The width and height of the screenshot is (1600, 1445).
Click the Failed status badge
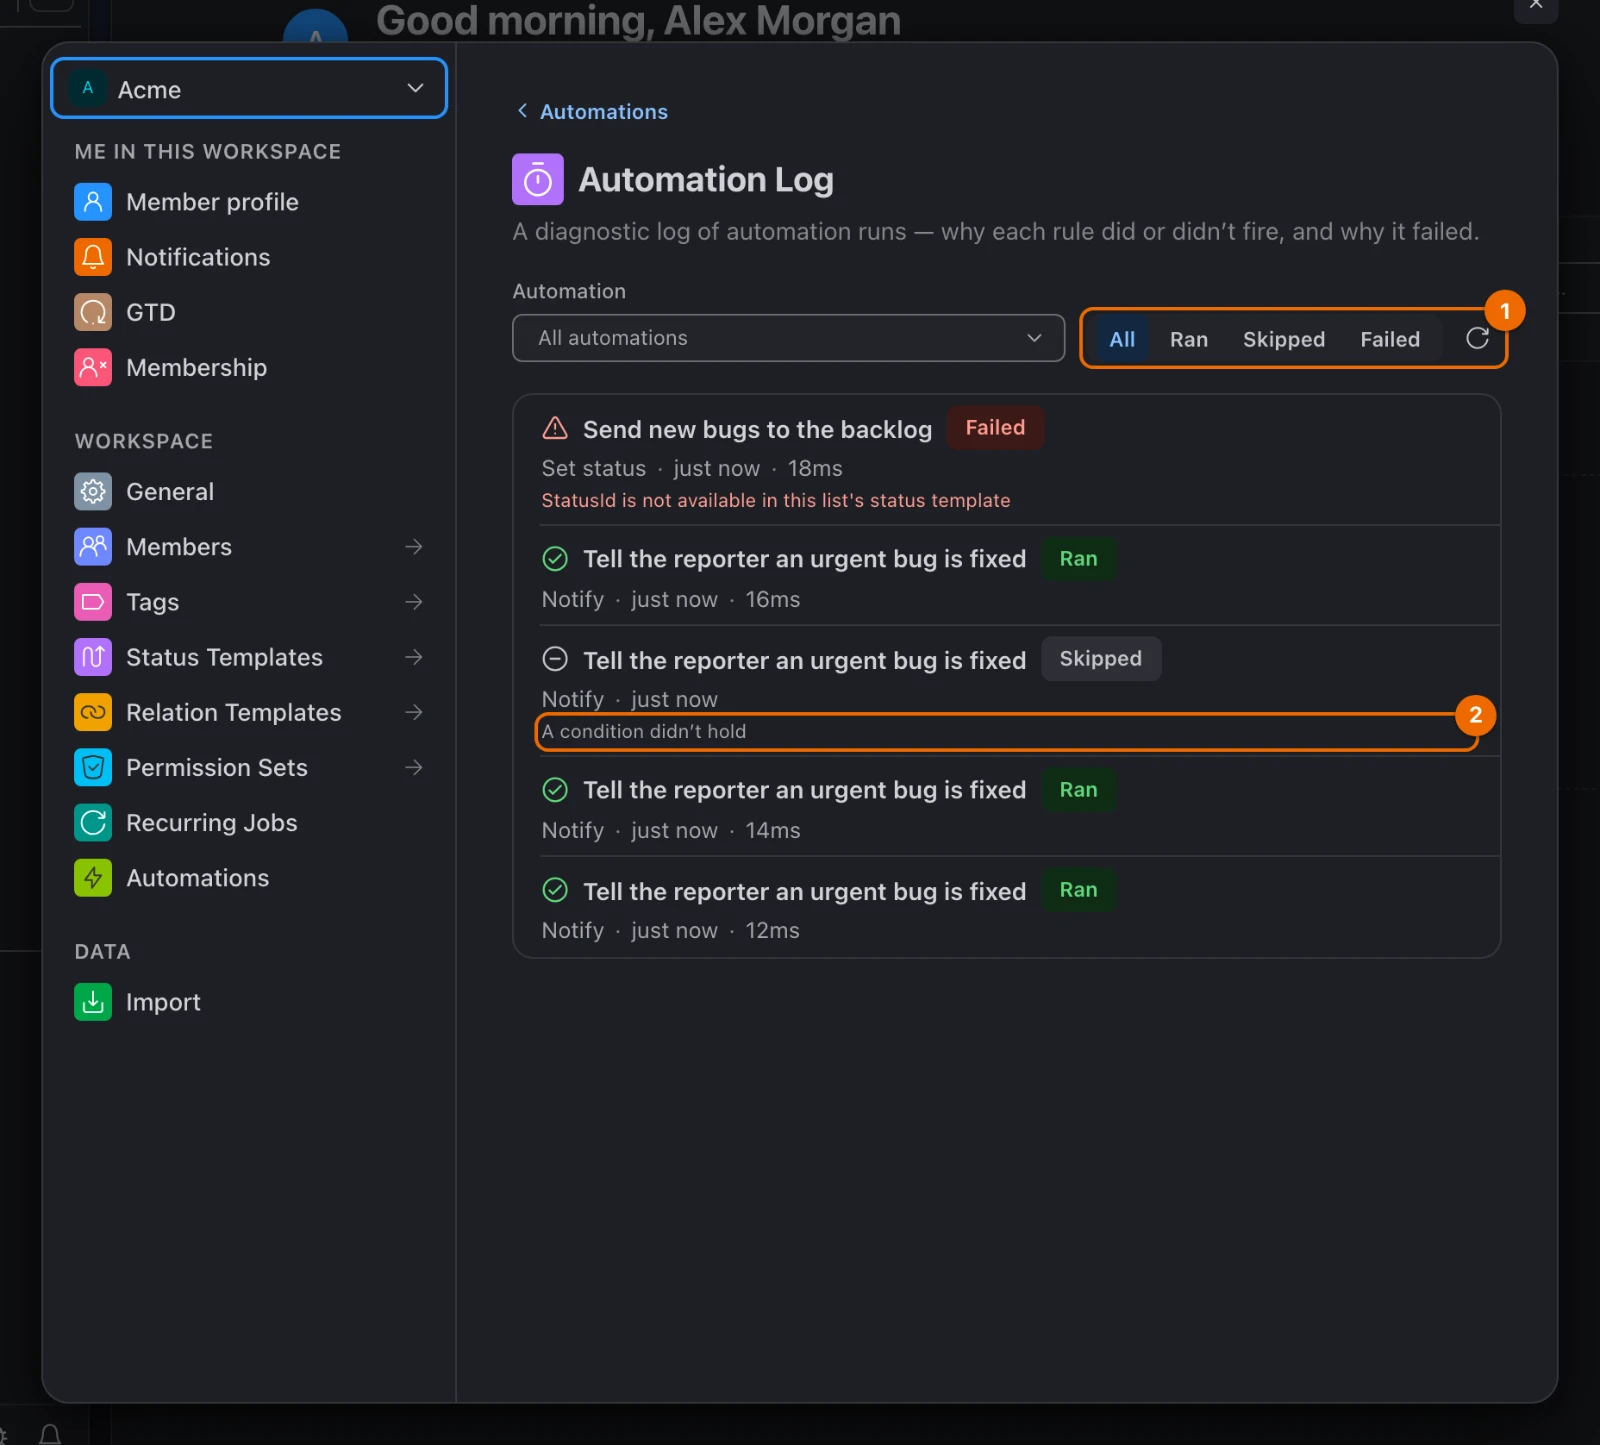[995, 427]
